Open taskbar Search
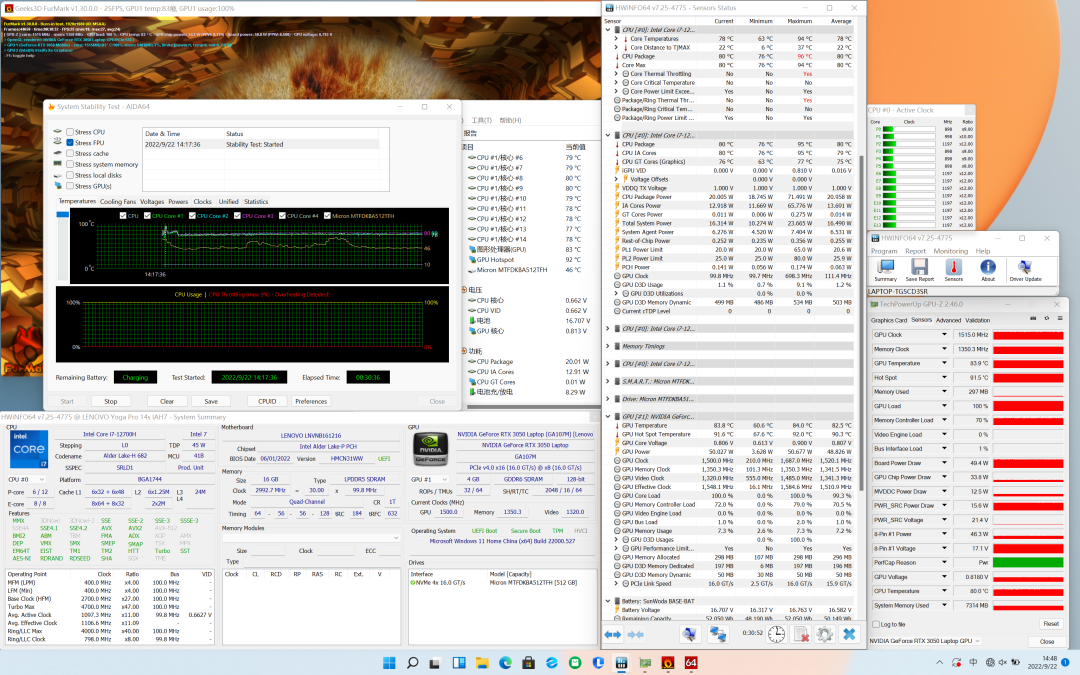 pos(413,663)
